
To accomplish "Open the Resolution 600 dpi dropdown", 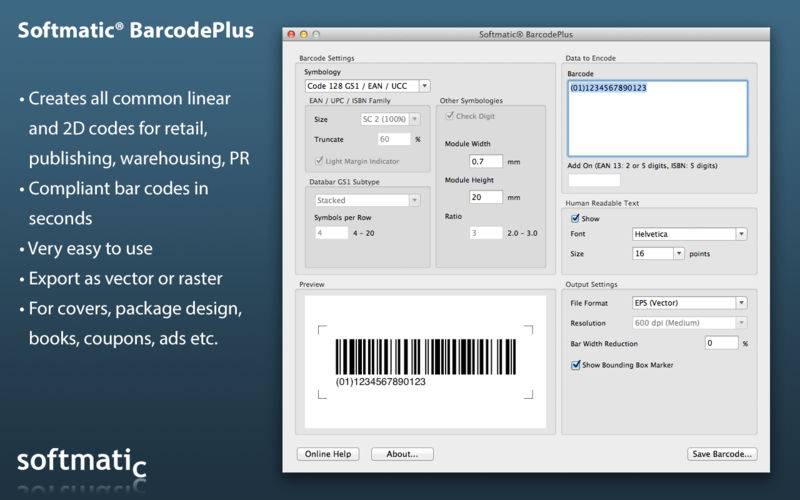I will pyautogui.click(x=689, y=322).
